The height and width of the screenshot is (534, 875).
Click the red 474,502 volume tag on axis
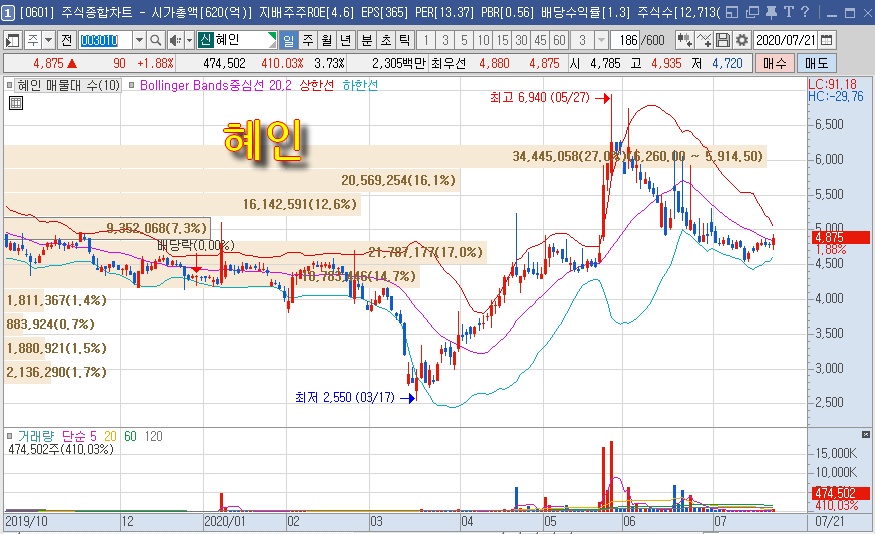(840, 493)
